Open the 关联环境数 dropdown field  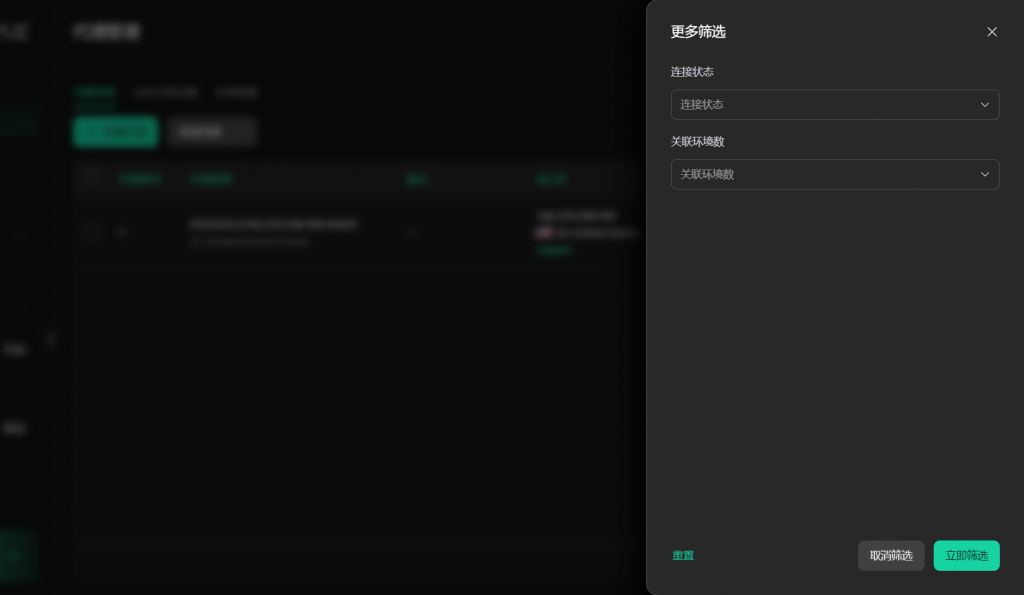tap(822, 174)
